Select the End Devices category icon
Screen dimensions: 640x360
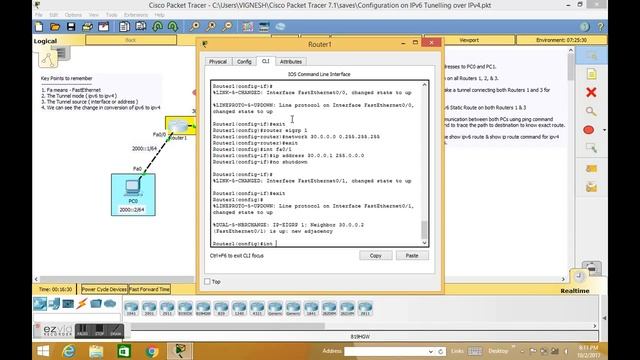54,304
